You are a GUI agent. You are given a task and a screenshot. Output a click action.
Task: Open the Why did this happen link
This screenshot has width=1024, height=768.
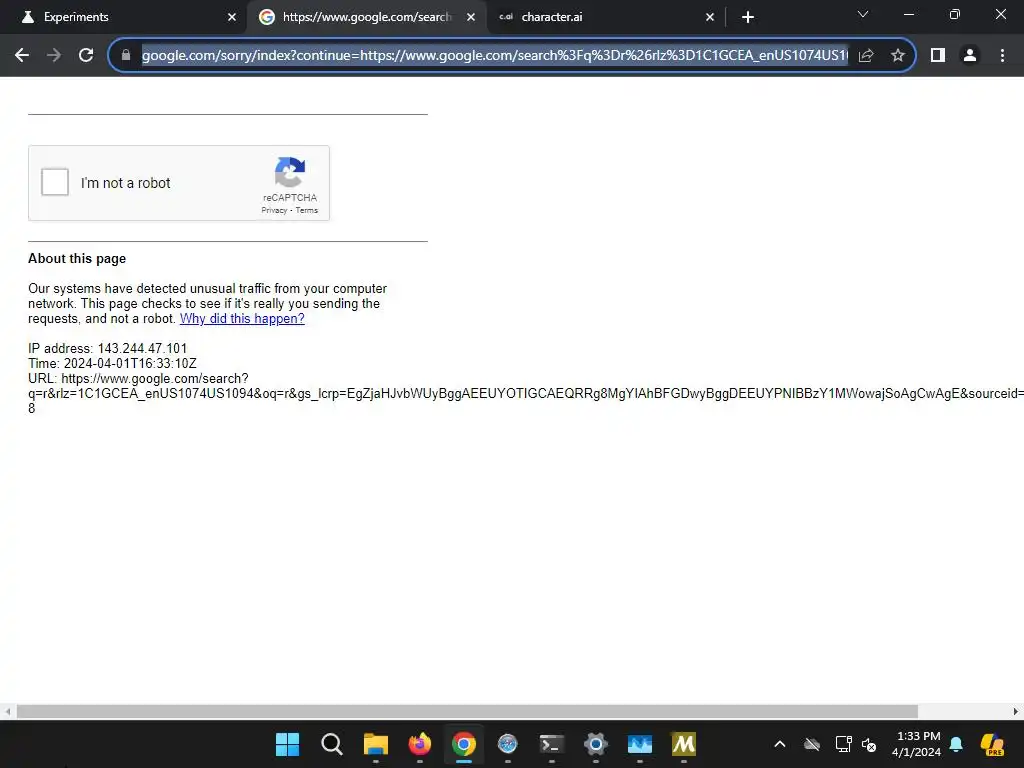coord(242,319)
